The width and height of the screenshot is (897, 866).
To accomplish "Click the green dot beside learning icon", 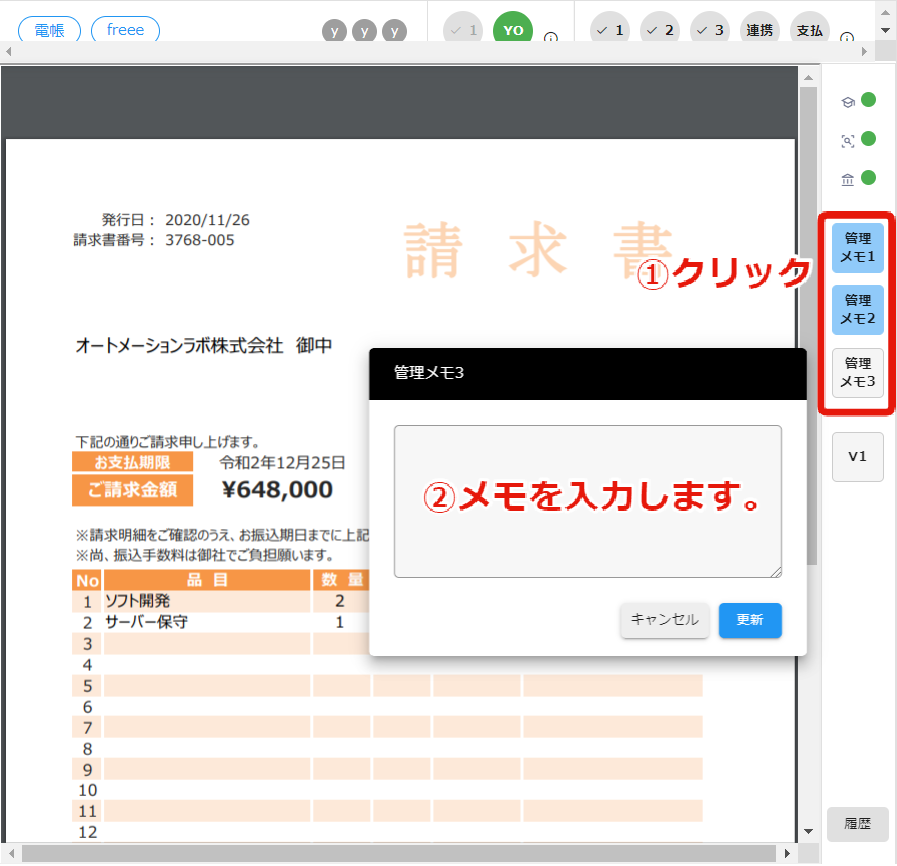I will tap(868, 100).
